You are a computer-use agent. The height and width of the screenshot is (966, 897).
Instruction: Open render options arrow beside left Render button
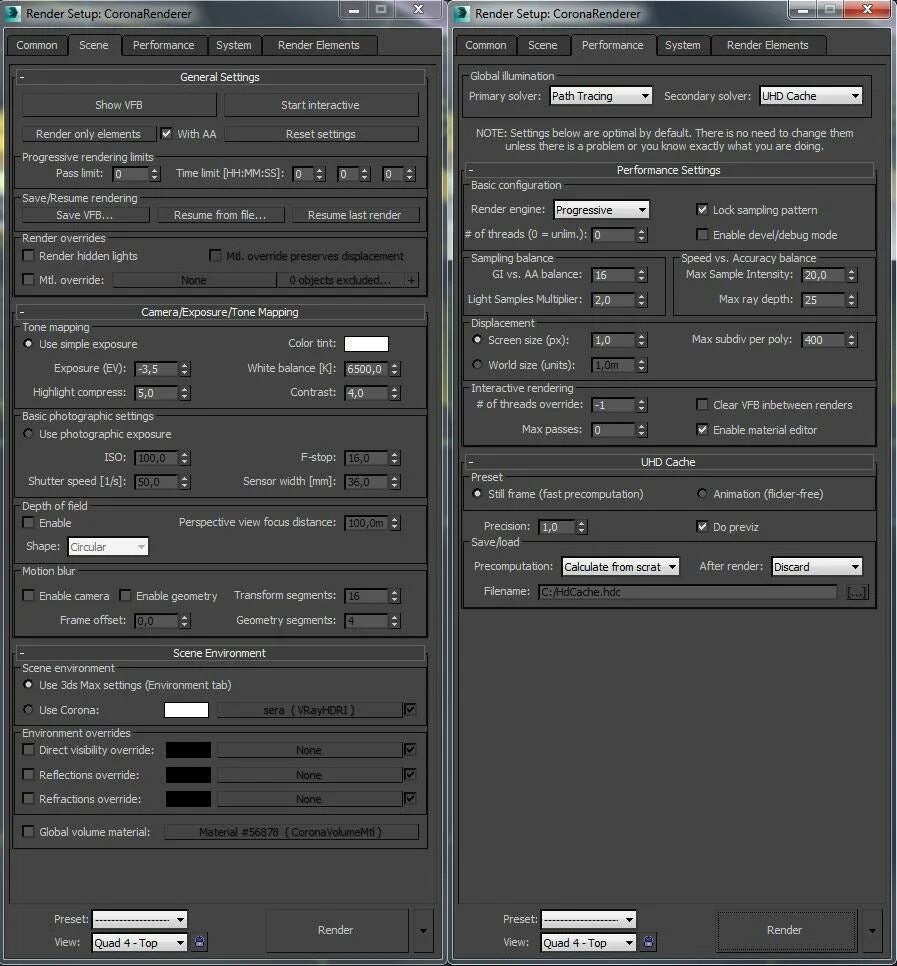(423, 930)
